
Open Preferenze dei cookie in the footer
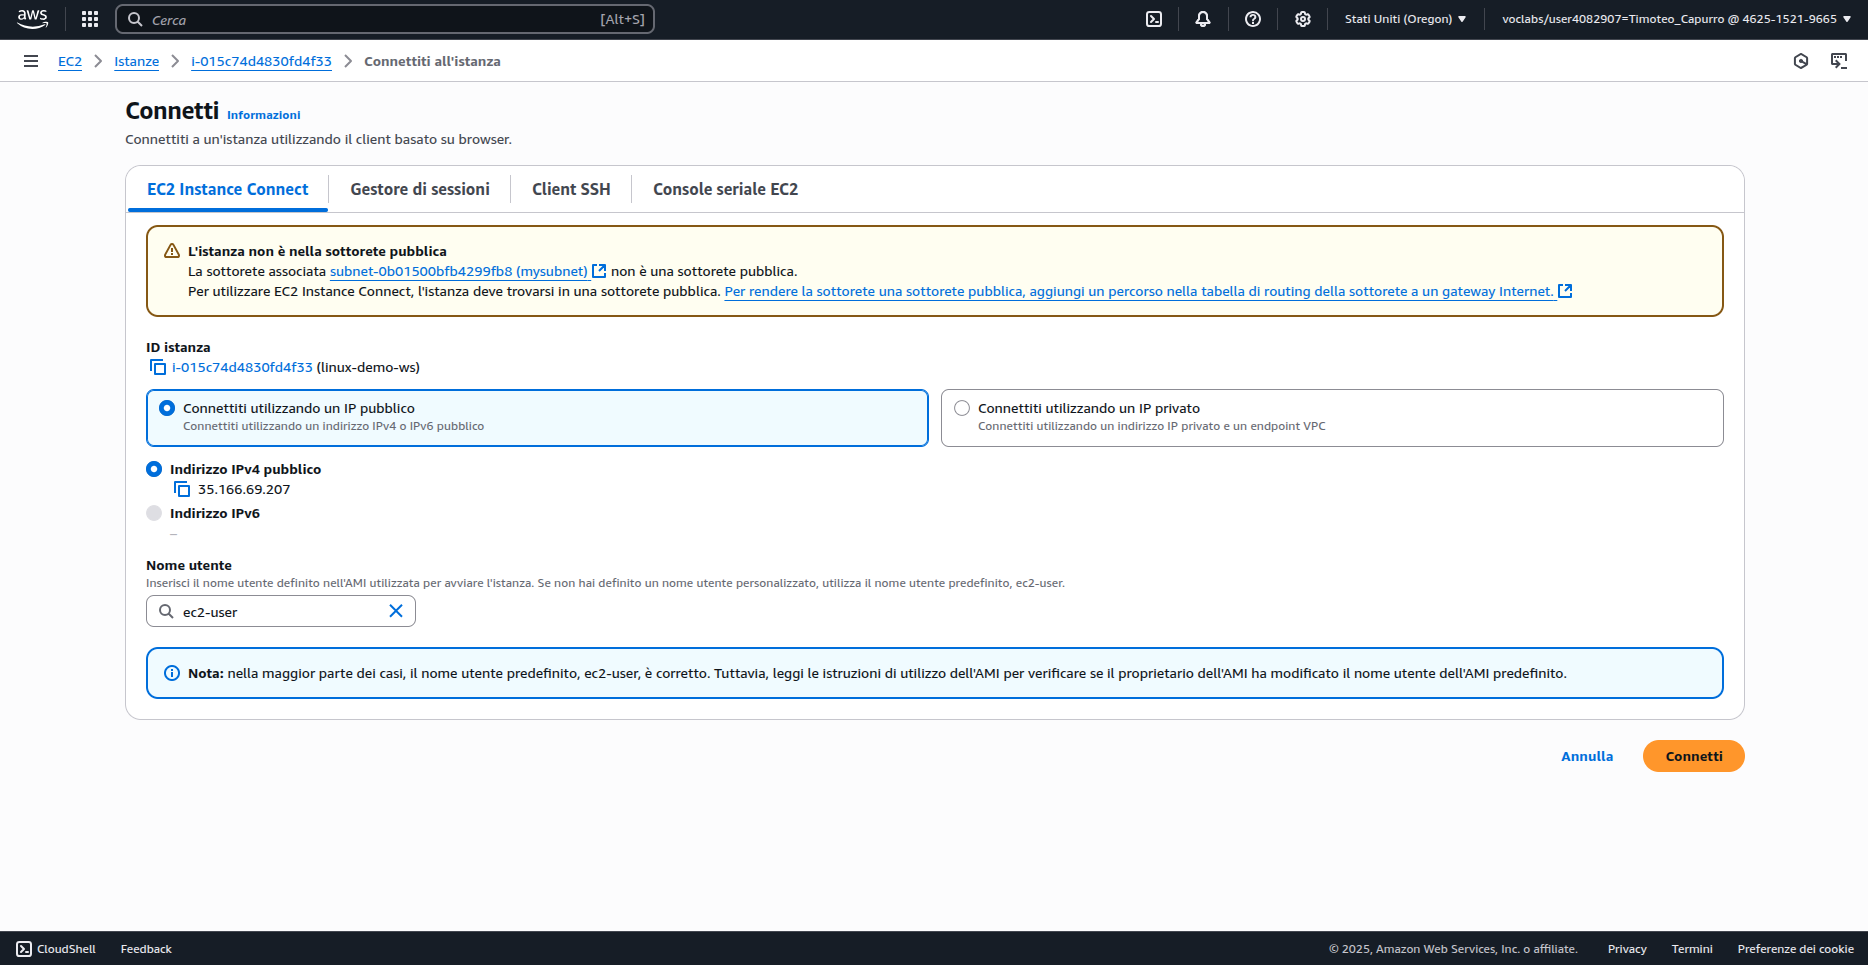tap(1796, 949)
